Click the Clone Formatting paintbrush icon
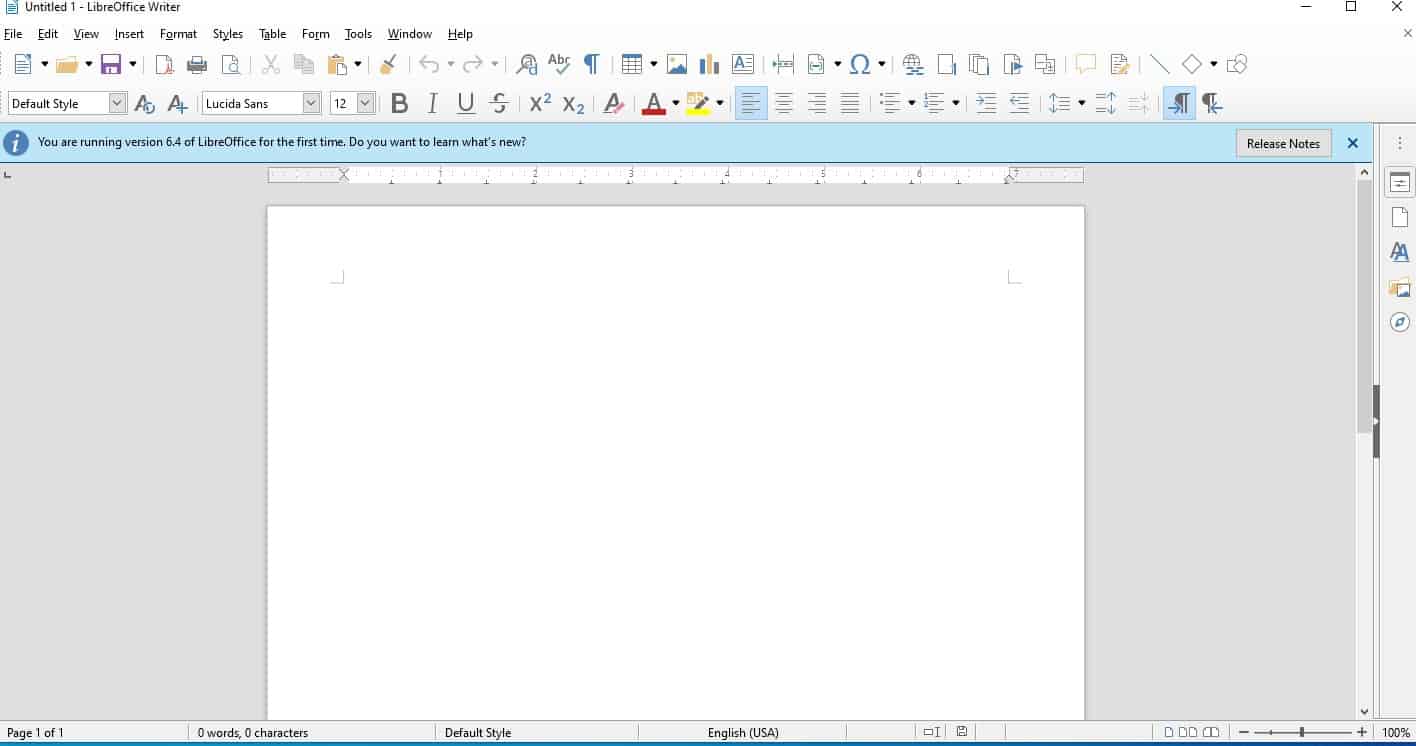The image size is (1416, 746). 388,65
